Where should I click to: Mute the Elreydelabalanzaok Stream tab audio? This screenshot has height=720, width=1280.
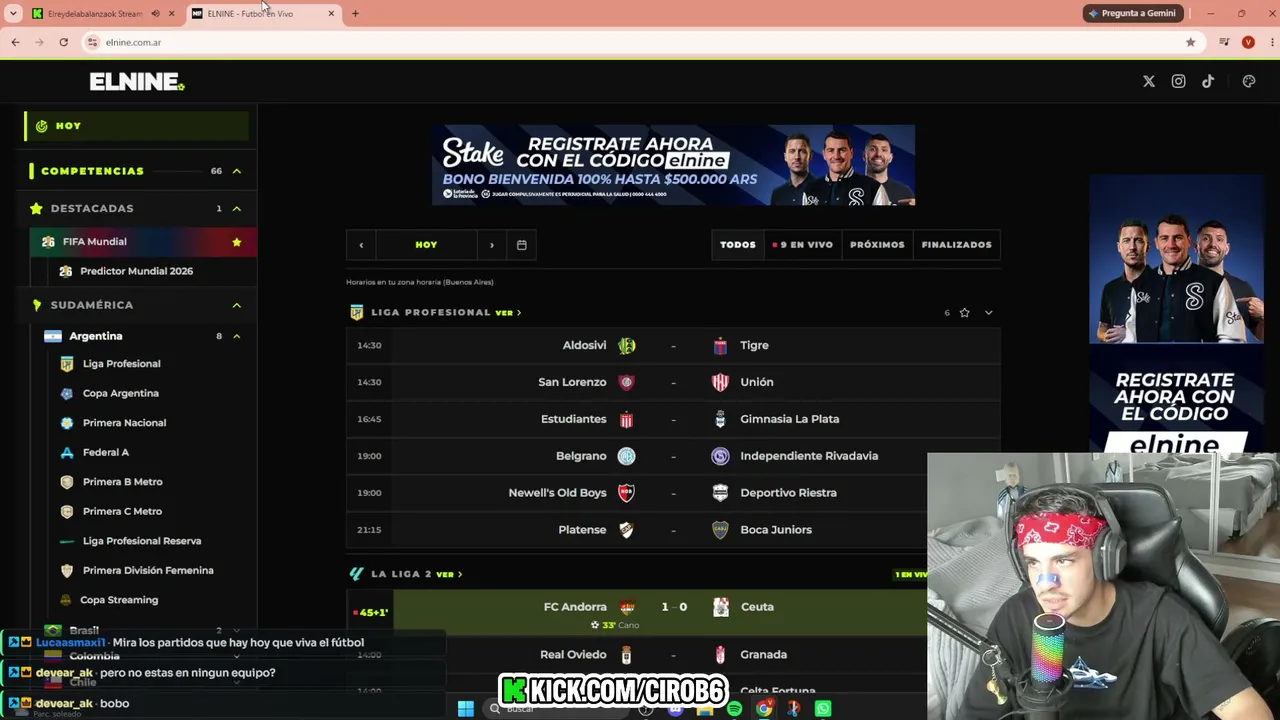coord(155,14)
